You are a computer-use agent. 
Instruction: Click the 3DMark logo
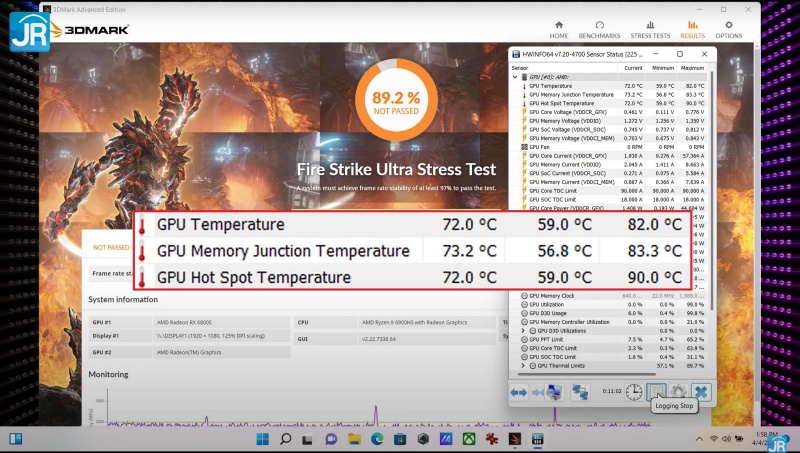pos(90,30)
